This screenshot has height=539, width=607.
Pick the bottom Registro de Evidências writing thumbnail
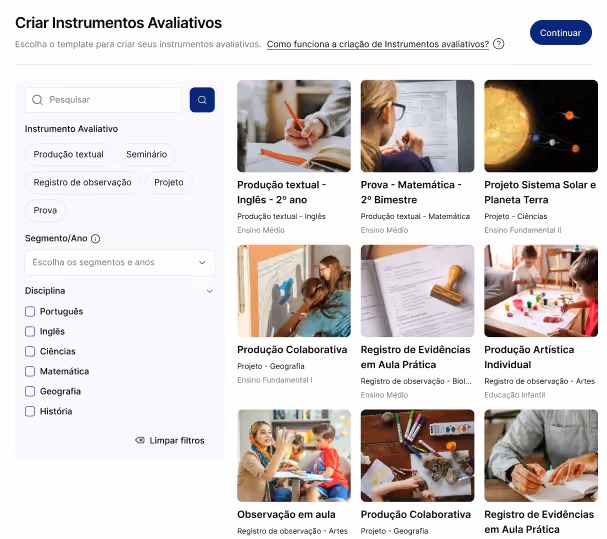[x=541, y=456]
